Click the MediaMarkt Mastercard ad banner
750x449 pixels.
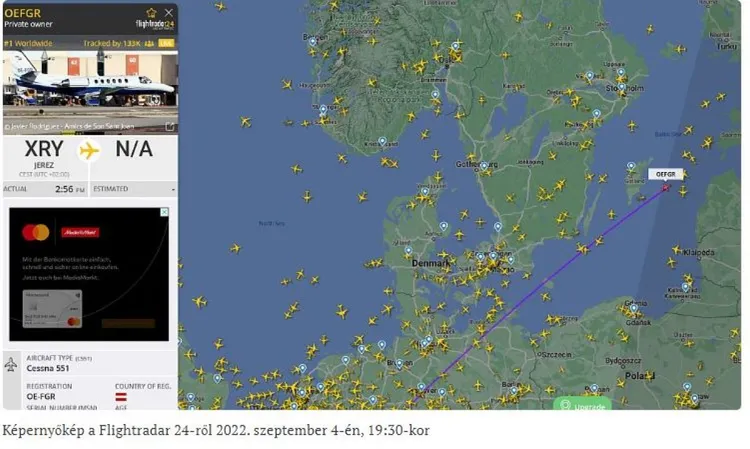pyautogui.click(x=89, y=275)
